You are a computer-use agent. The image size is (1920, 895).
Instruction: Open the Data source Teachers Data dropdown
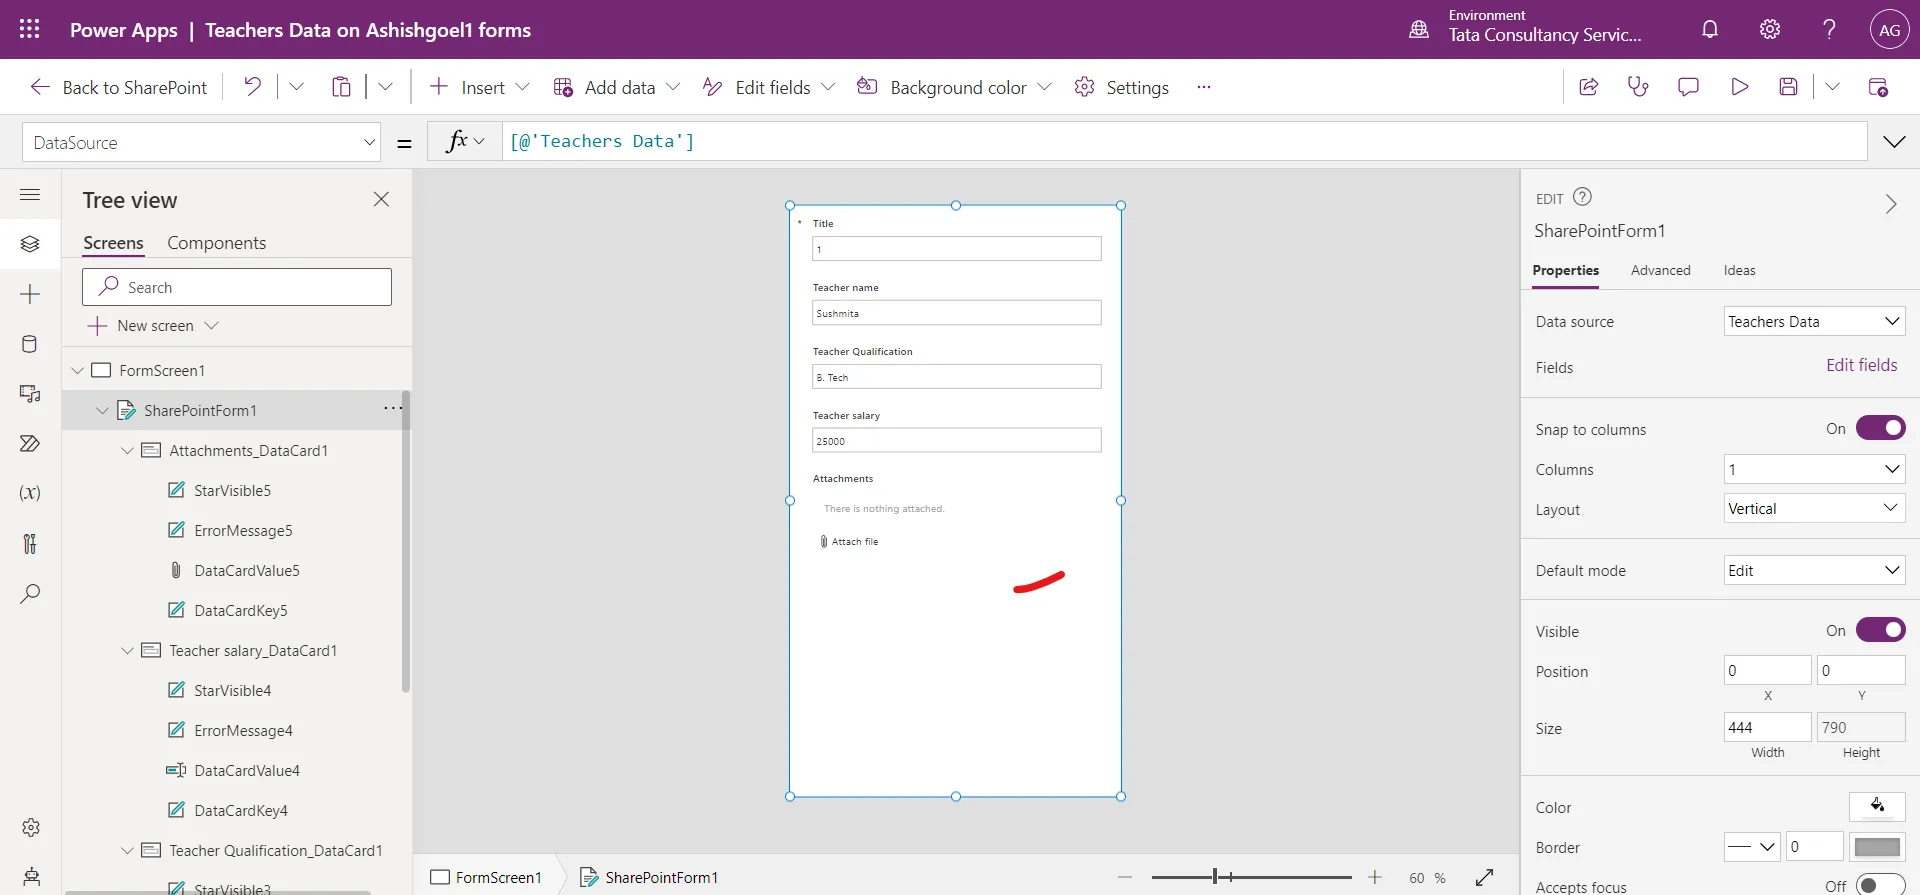pyautogui.click(x=1814, y=321)
